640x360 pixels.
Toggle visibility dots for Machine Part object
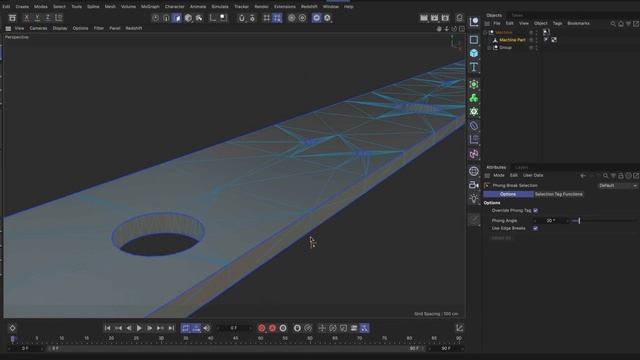[x=536, y=40]
